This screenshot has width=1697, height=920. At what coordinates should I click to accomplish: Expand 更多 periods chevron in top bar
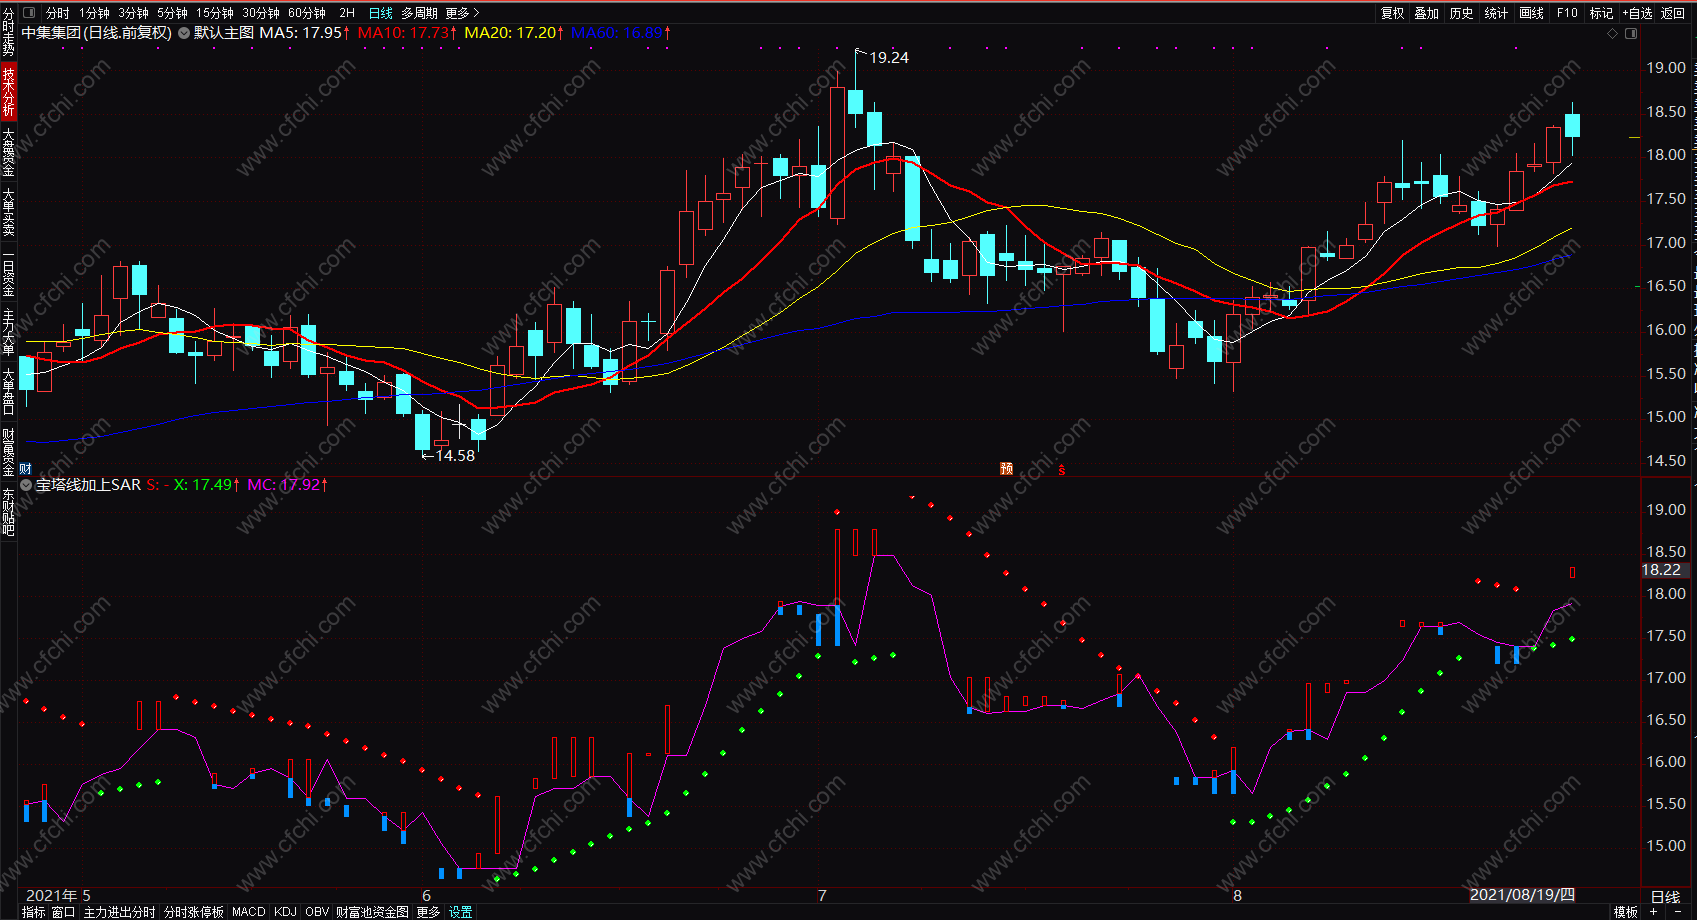pyautogui.click(x=463, y=13)
